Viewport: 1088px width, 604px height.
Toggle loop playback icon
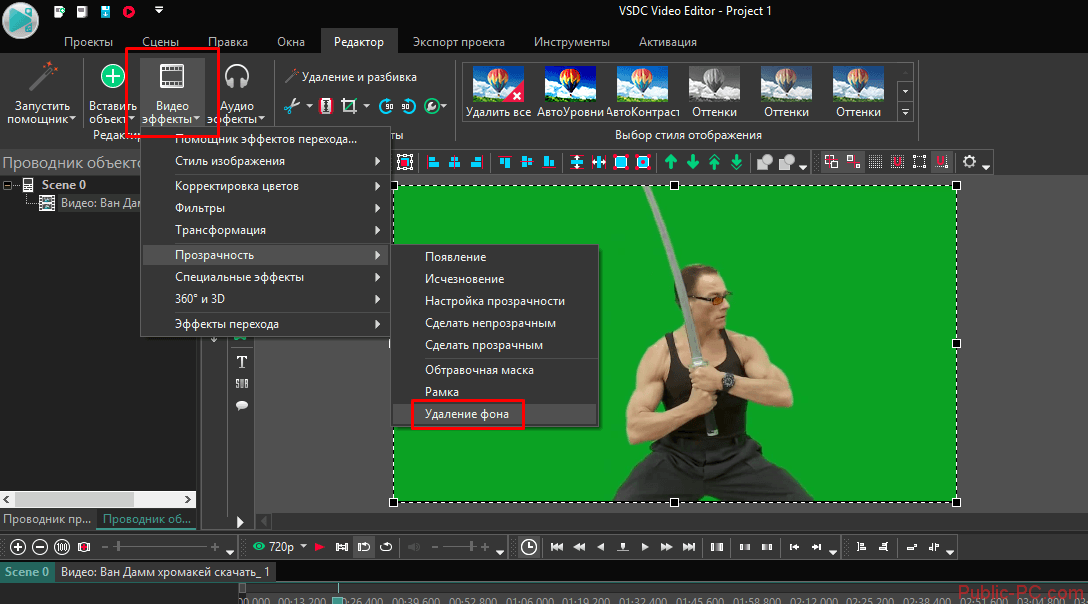click(386, 547)
